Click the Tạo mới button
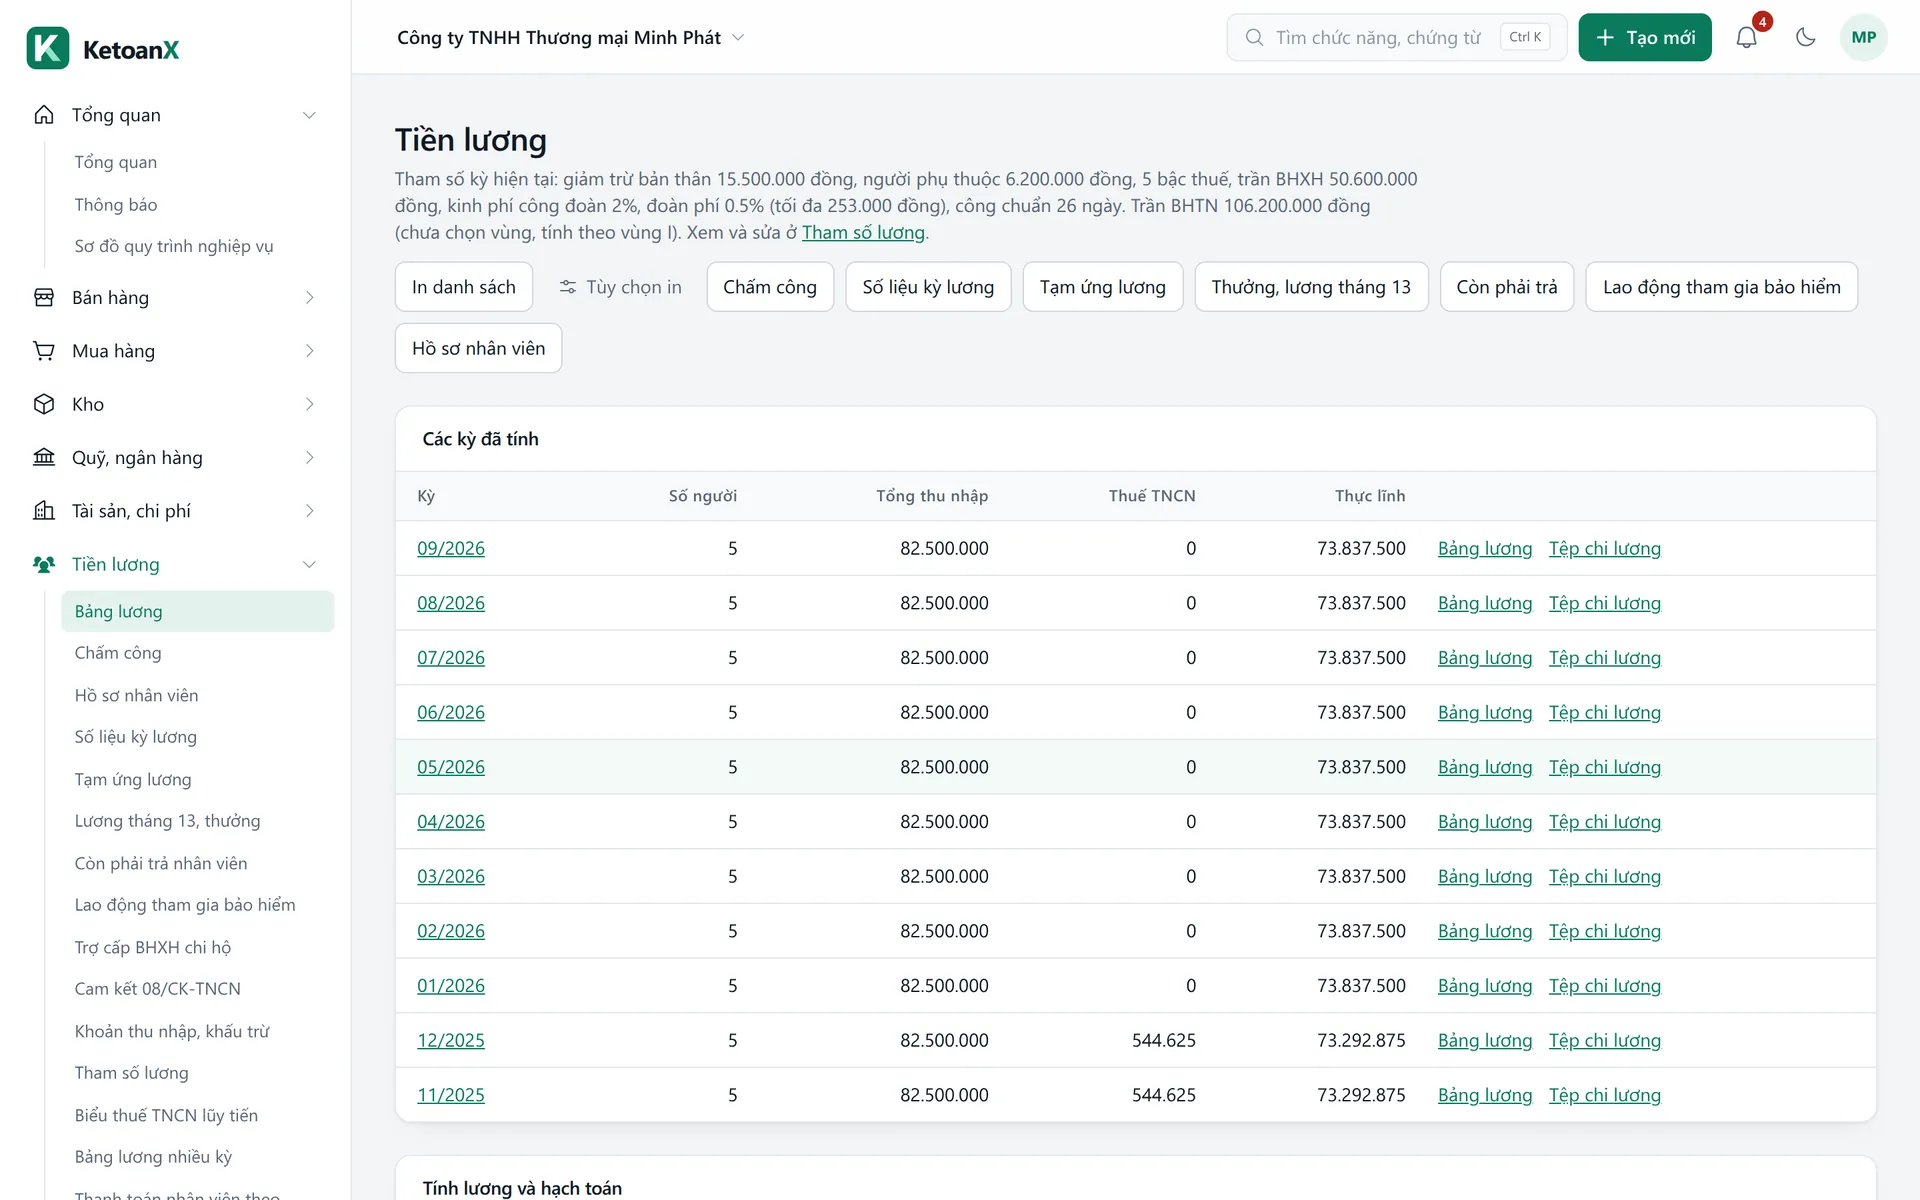 coord(1645,37)
